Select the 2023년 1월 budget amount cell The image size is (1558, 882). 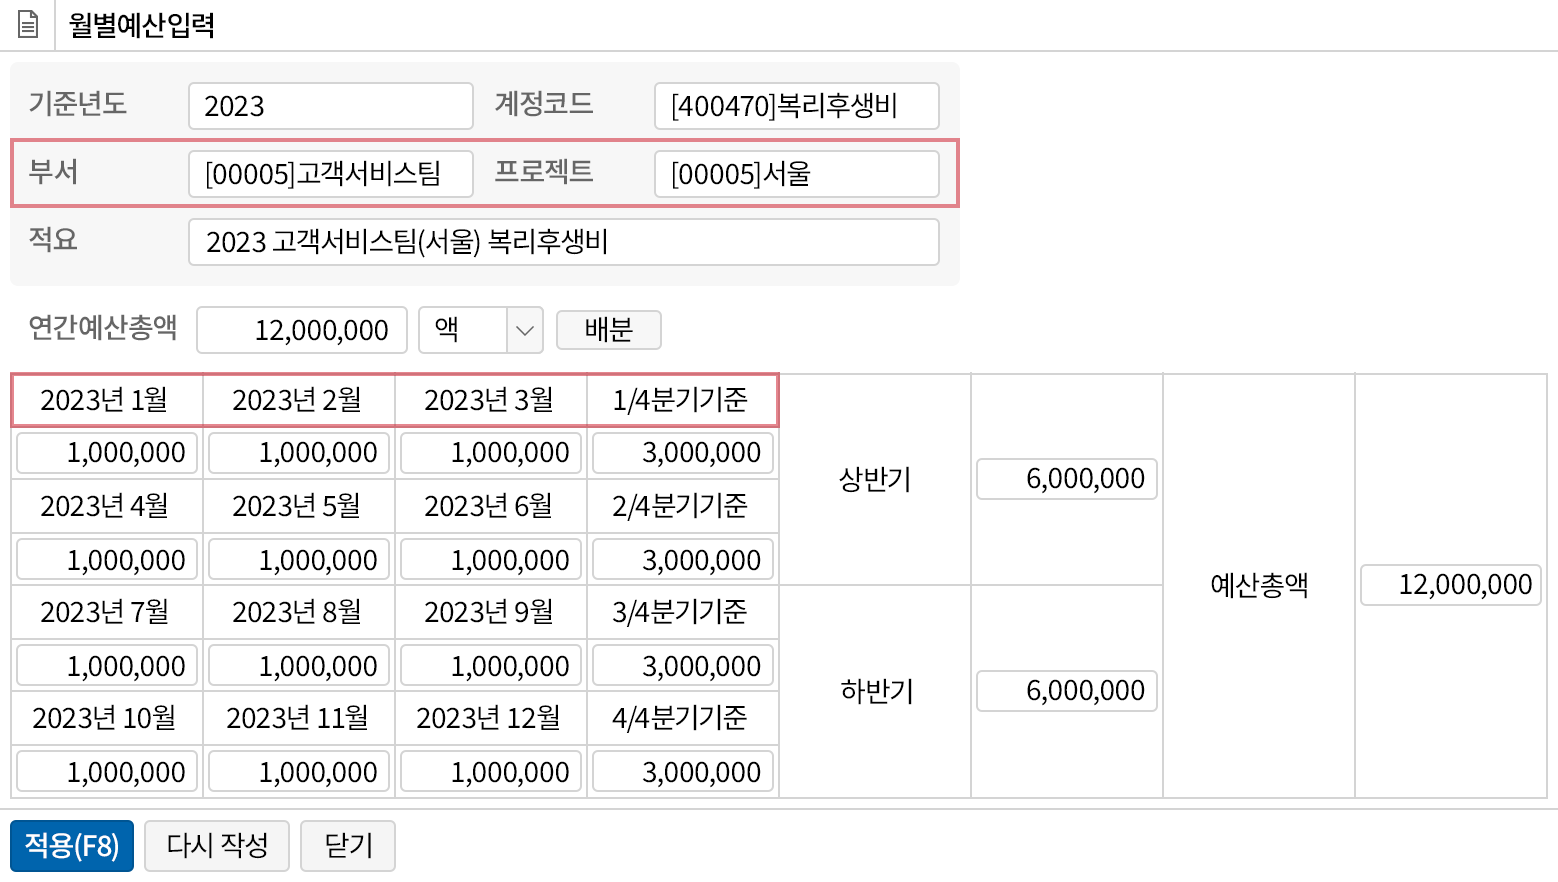pos(105,452)
